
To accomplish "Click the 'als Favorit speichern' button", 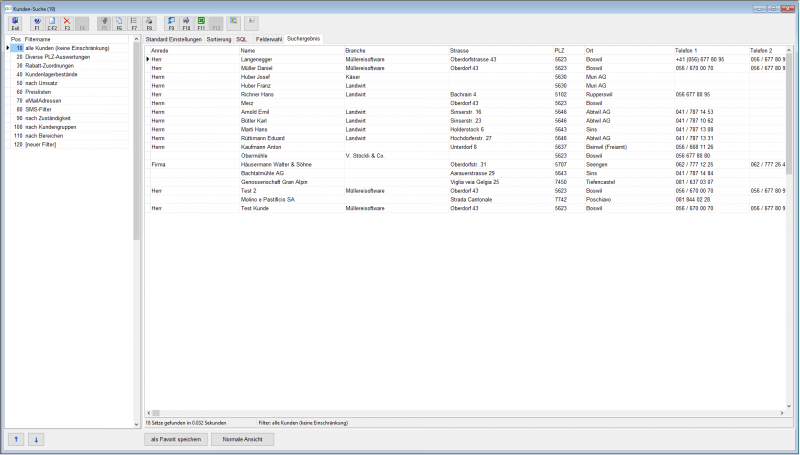I will (176, 439).
